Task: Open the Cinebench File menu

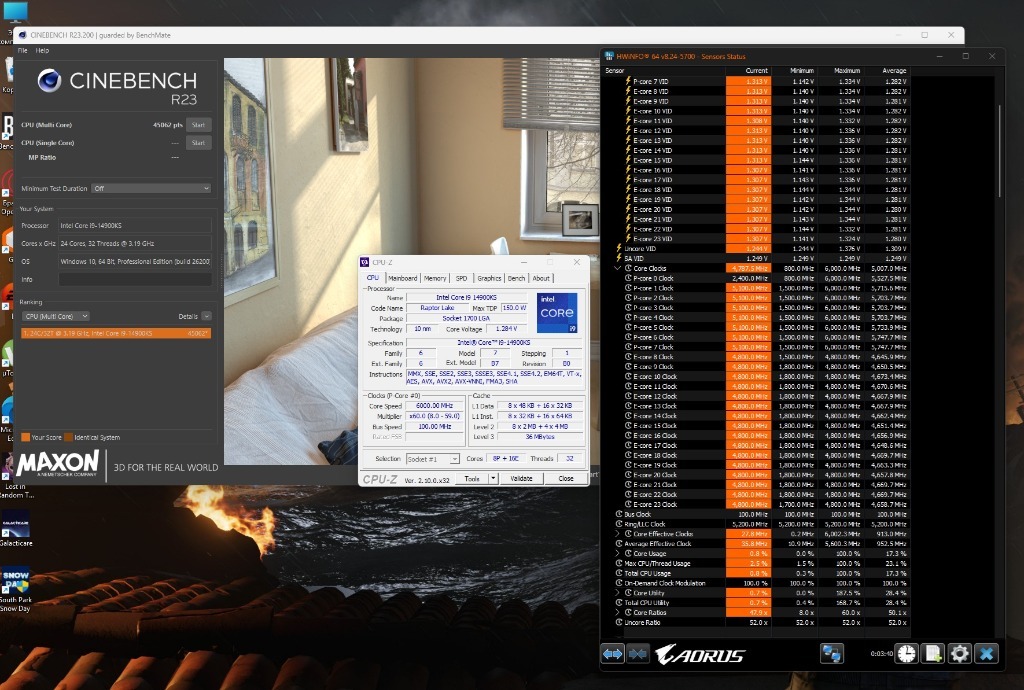Action: (23, 50)
